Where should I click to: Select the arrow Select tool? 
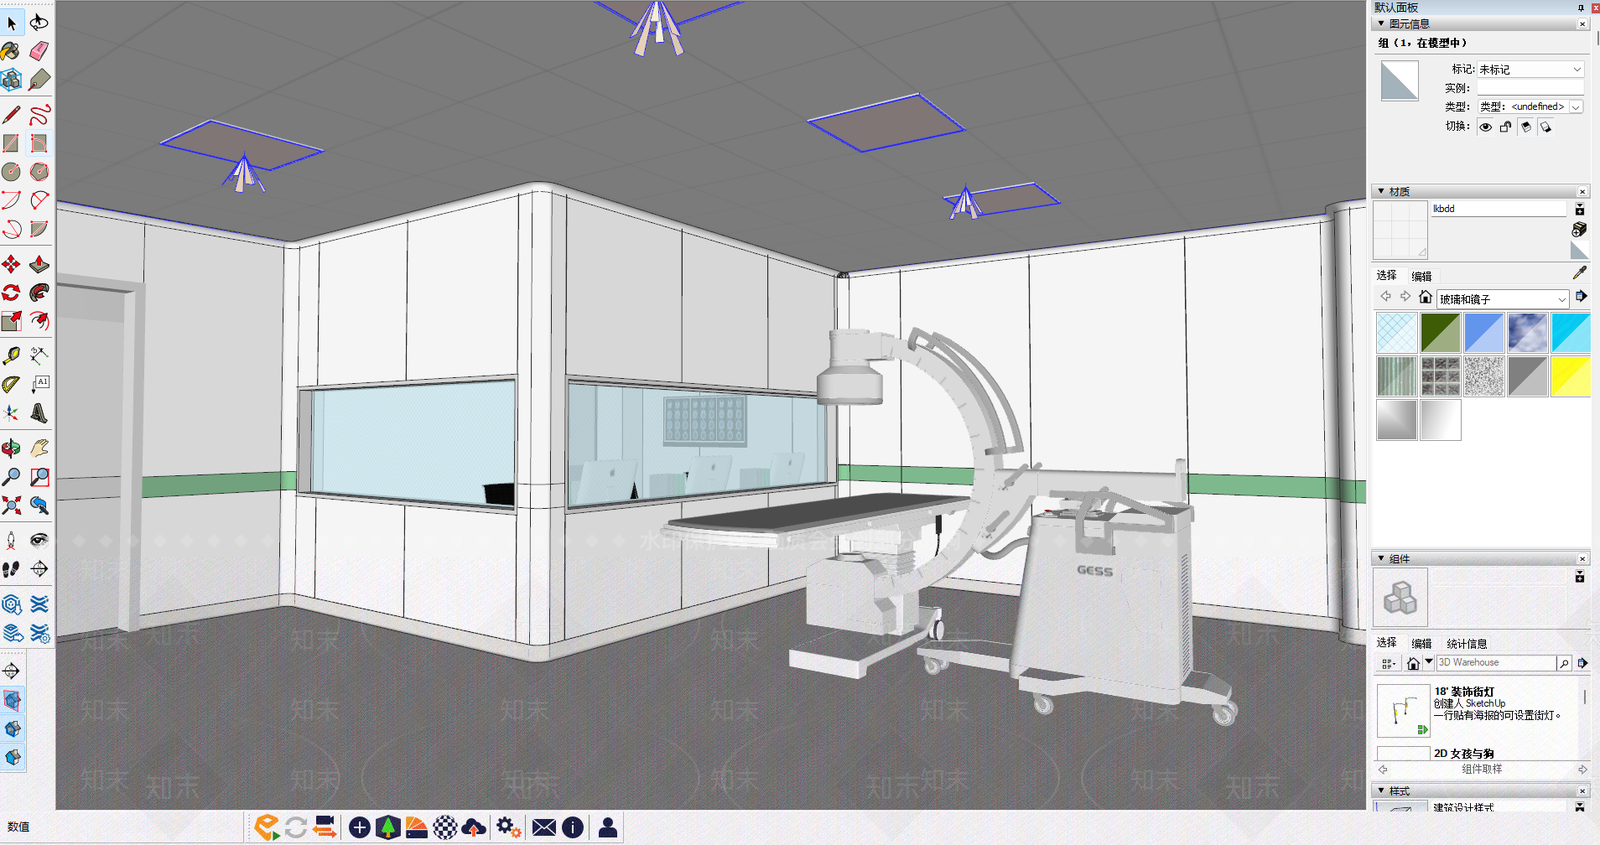pyautogui.click(x=12, y=22)
